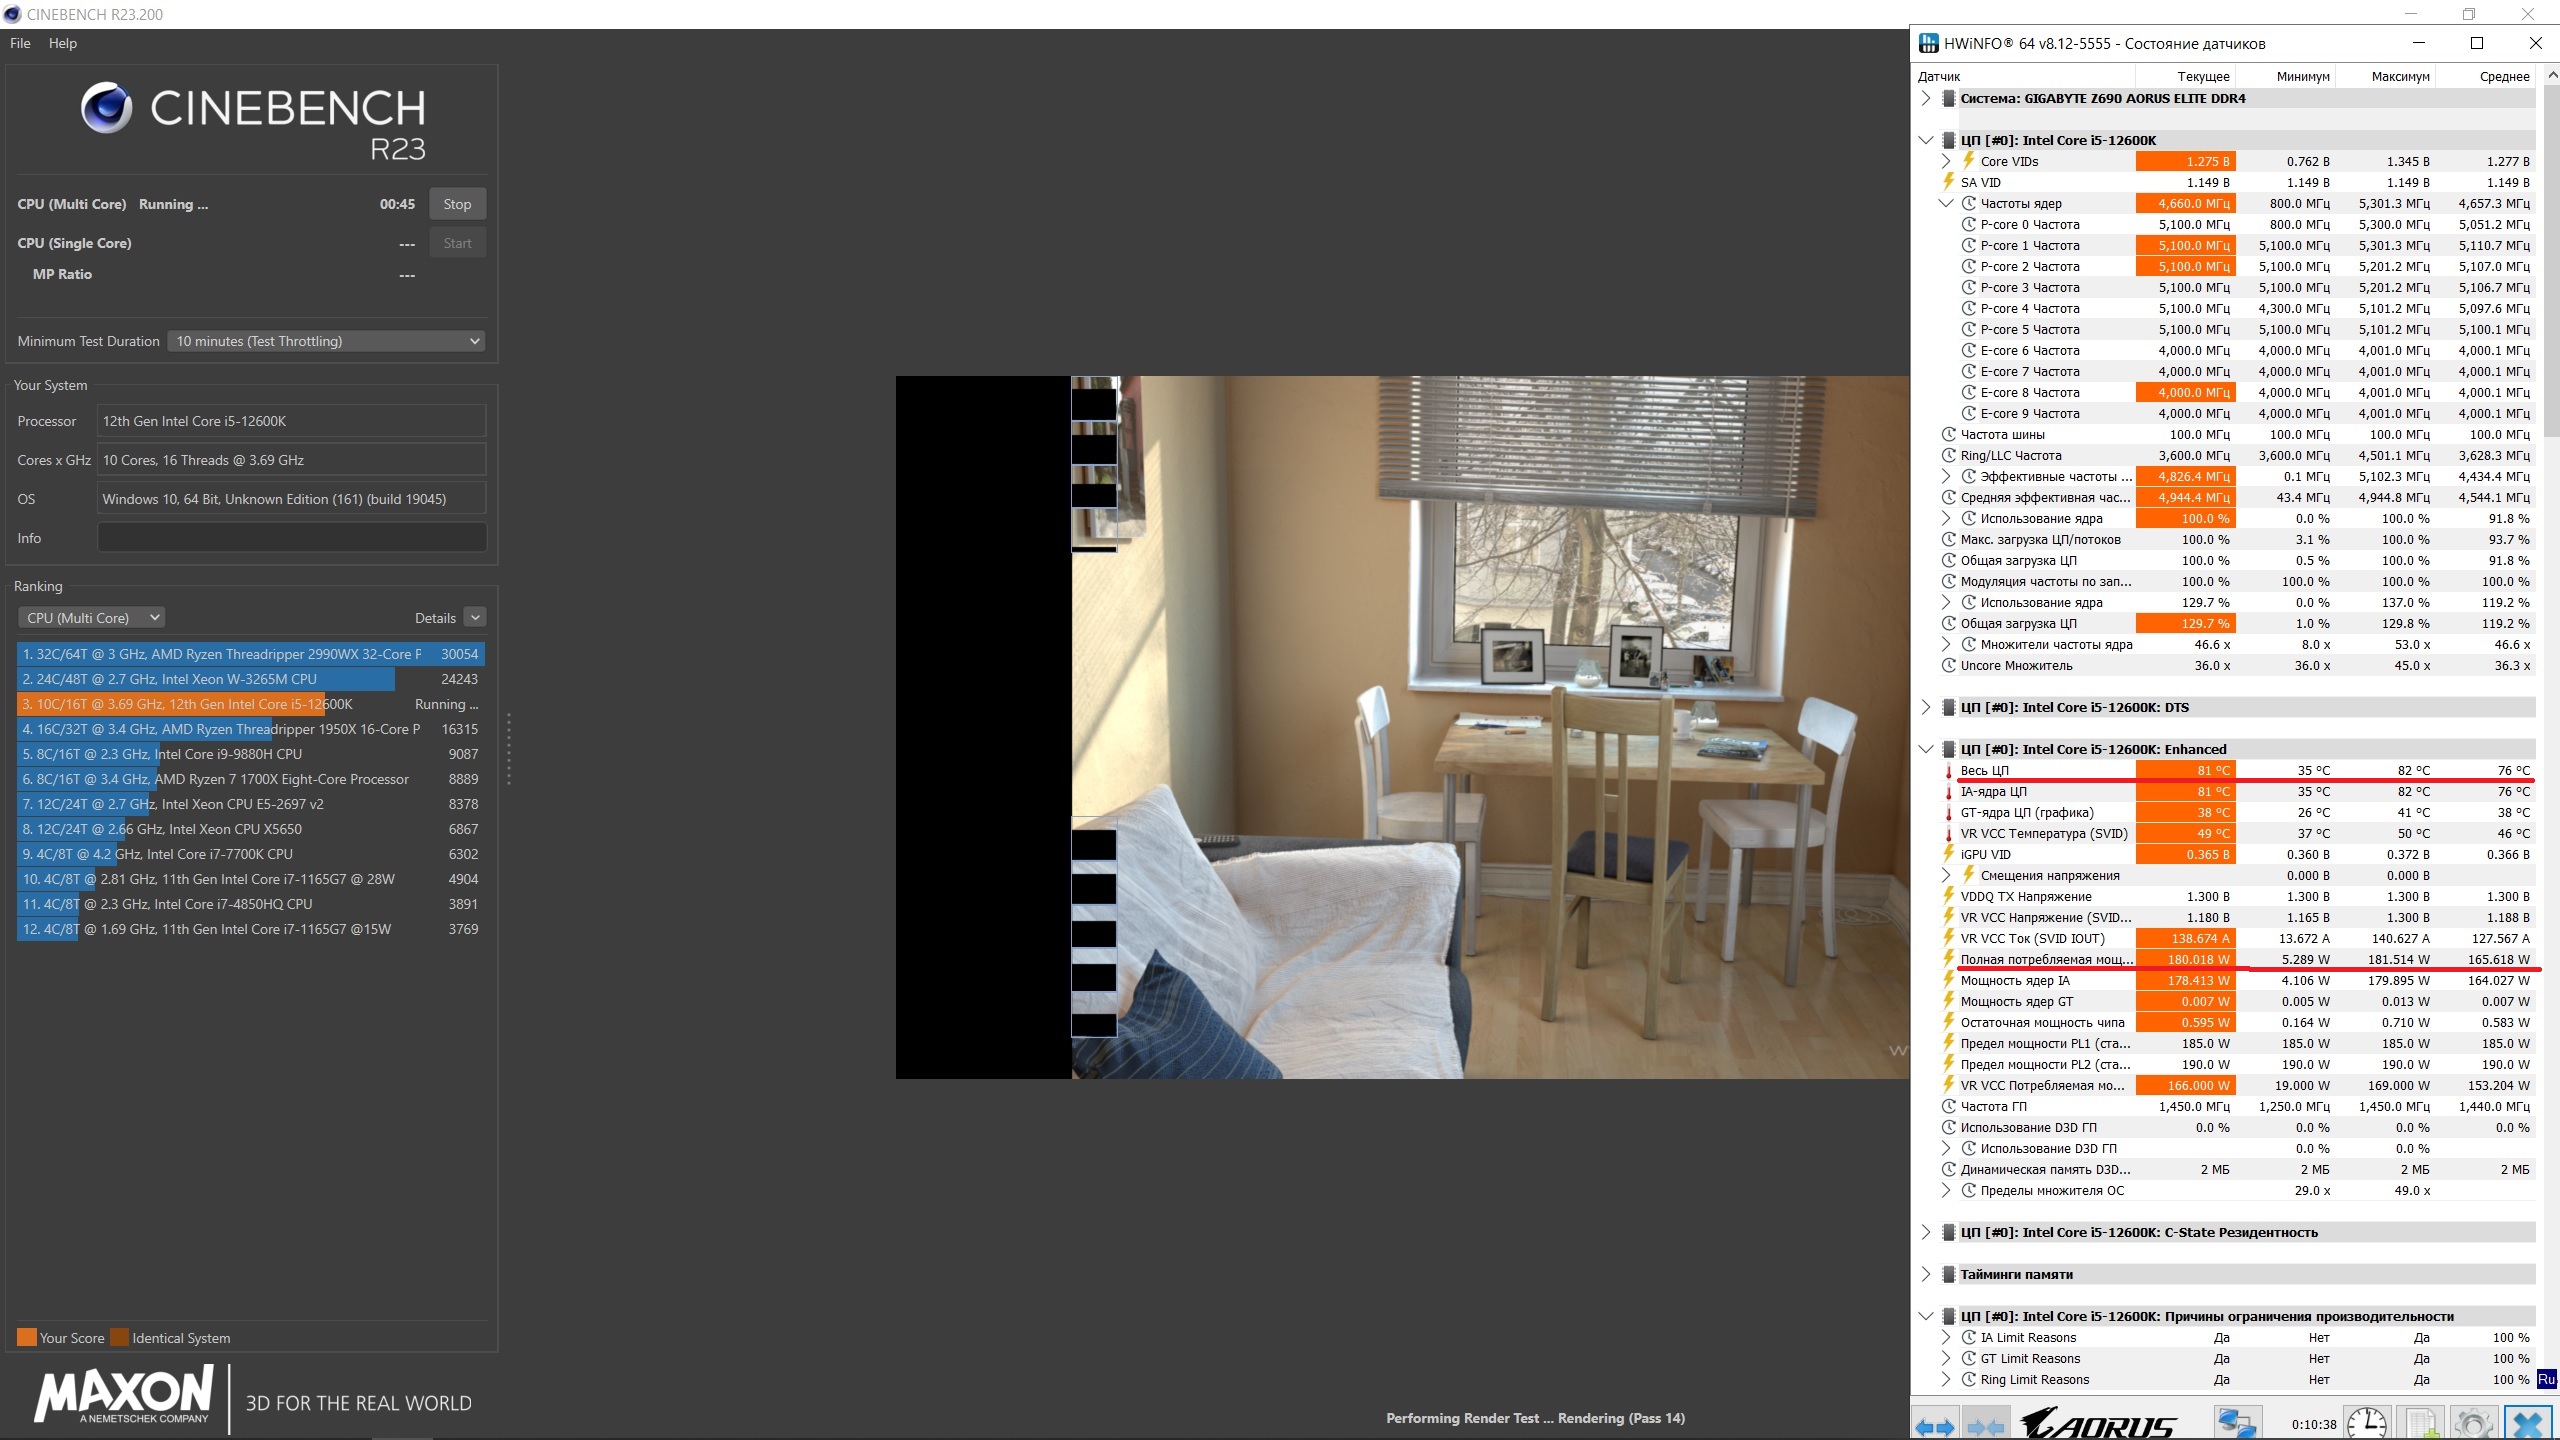Image resolution: width=2560 pixels, height=1440 pixels.
Task: Click the Cinebench R23 sphere logo
Action: pyautogui.click(x=106, y=108)
